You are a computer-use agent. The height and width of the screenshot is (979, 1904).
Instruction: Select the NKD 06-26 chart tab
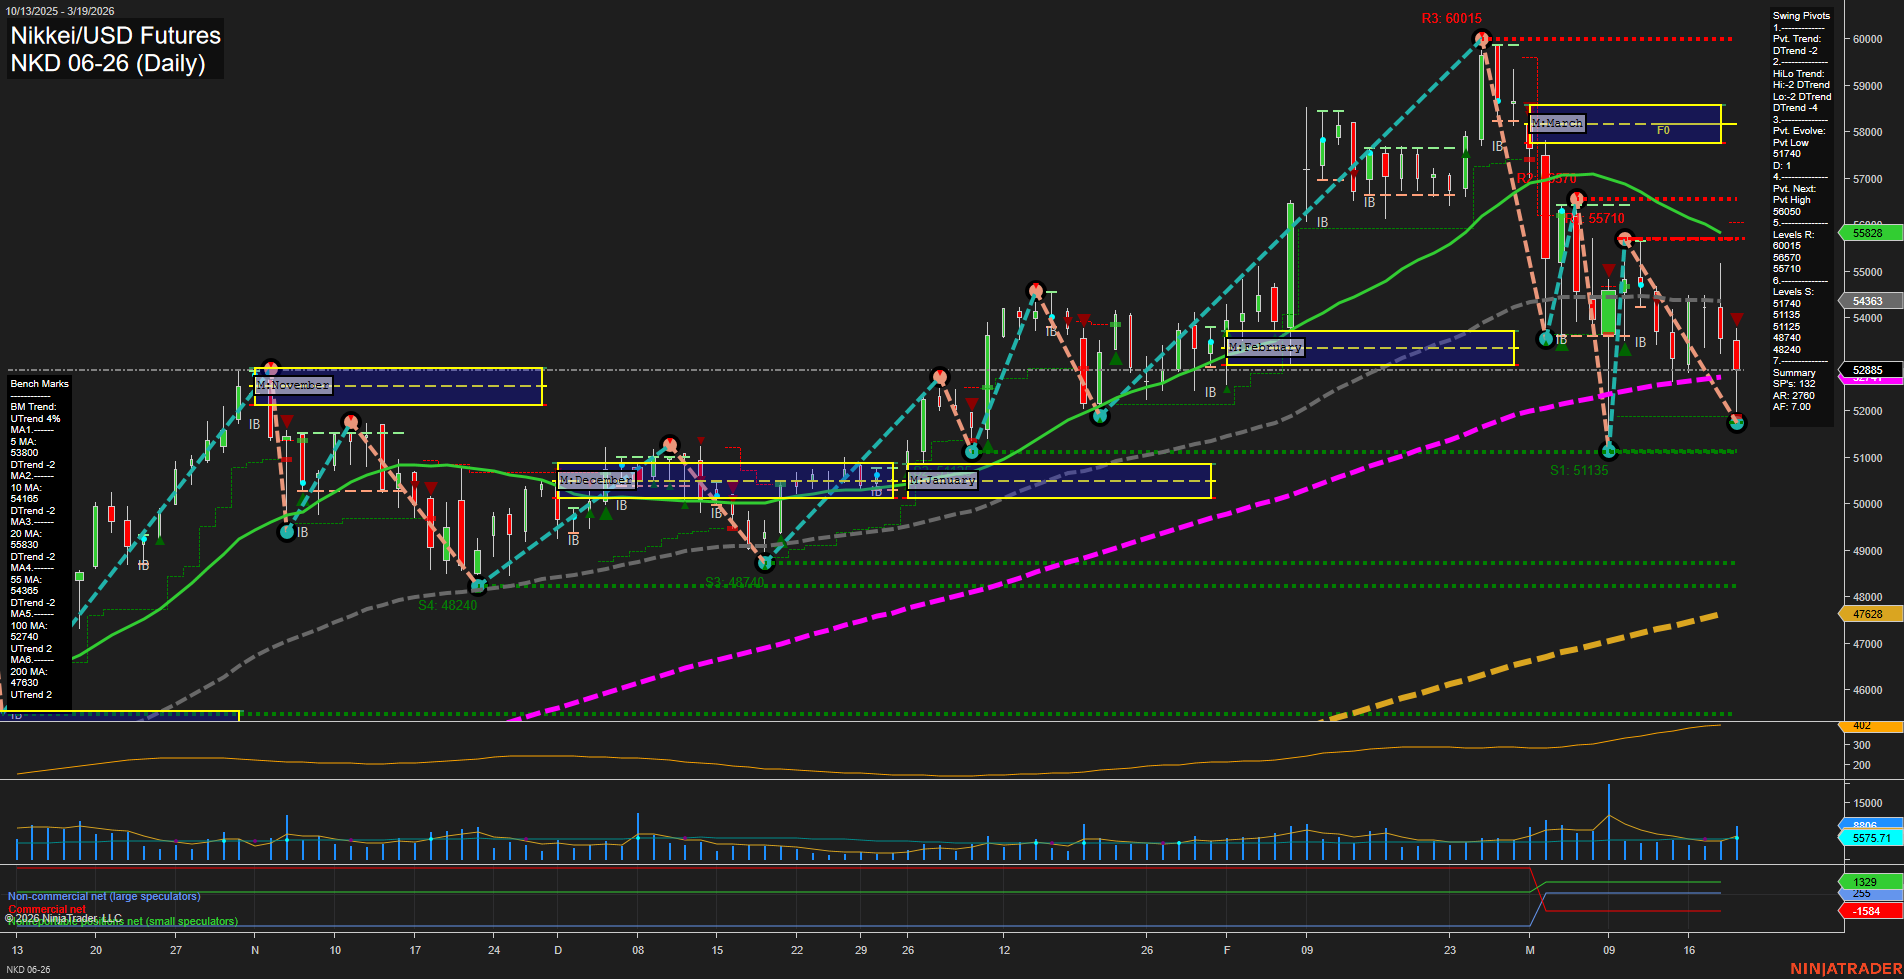(30, 969)
